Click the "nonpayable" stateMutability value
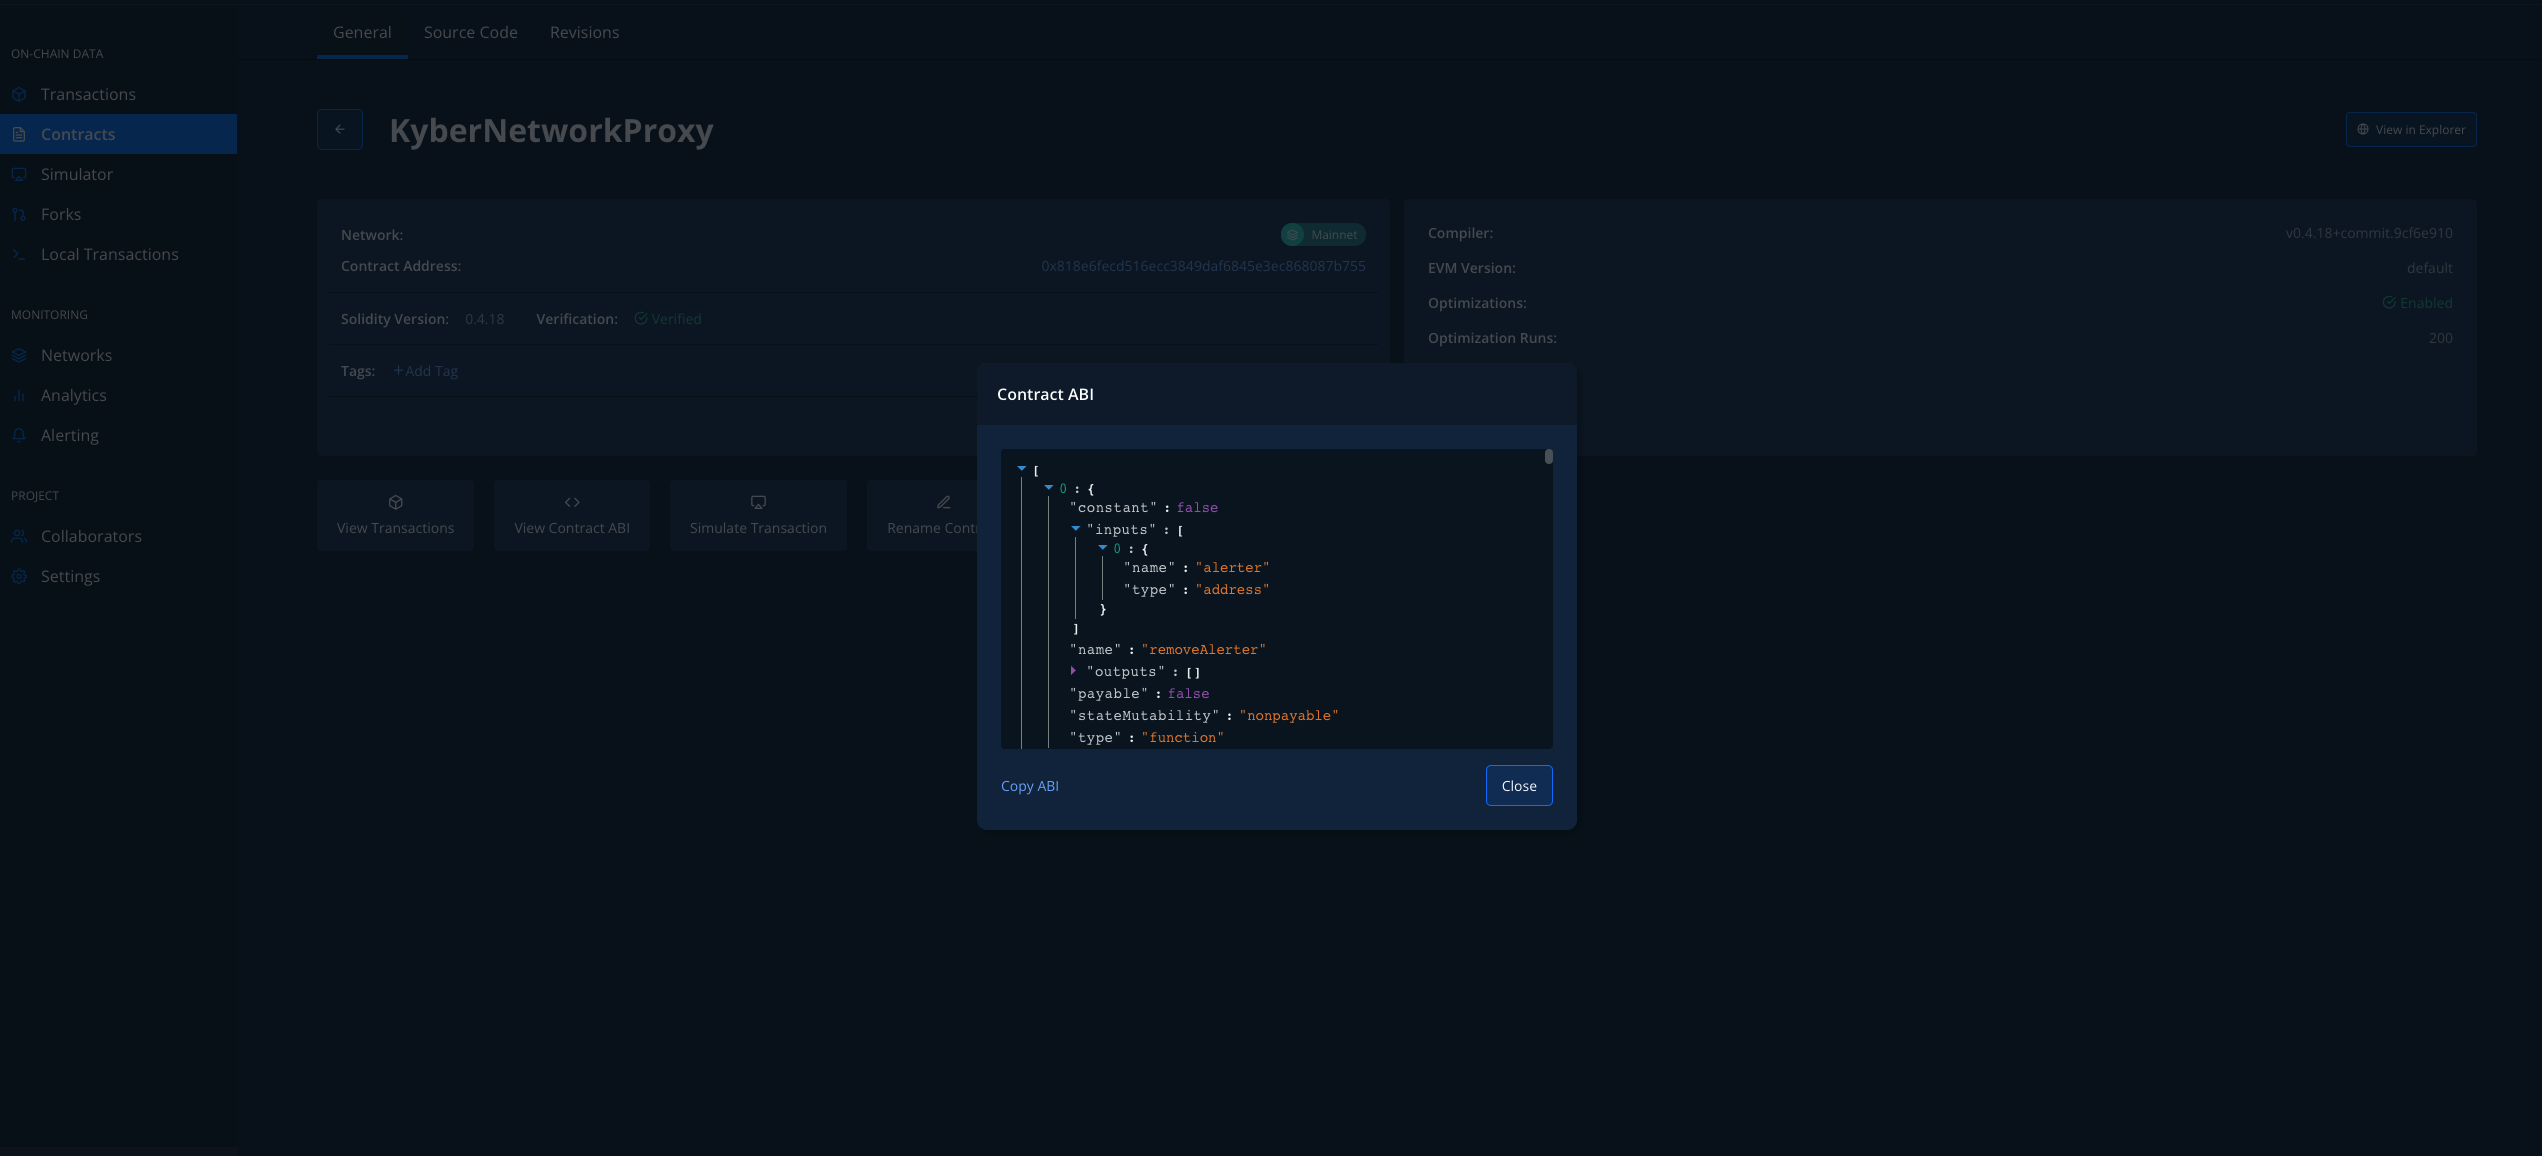 point(1288,716)
